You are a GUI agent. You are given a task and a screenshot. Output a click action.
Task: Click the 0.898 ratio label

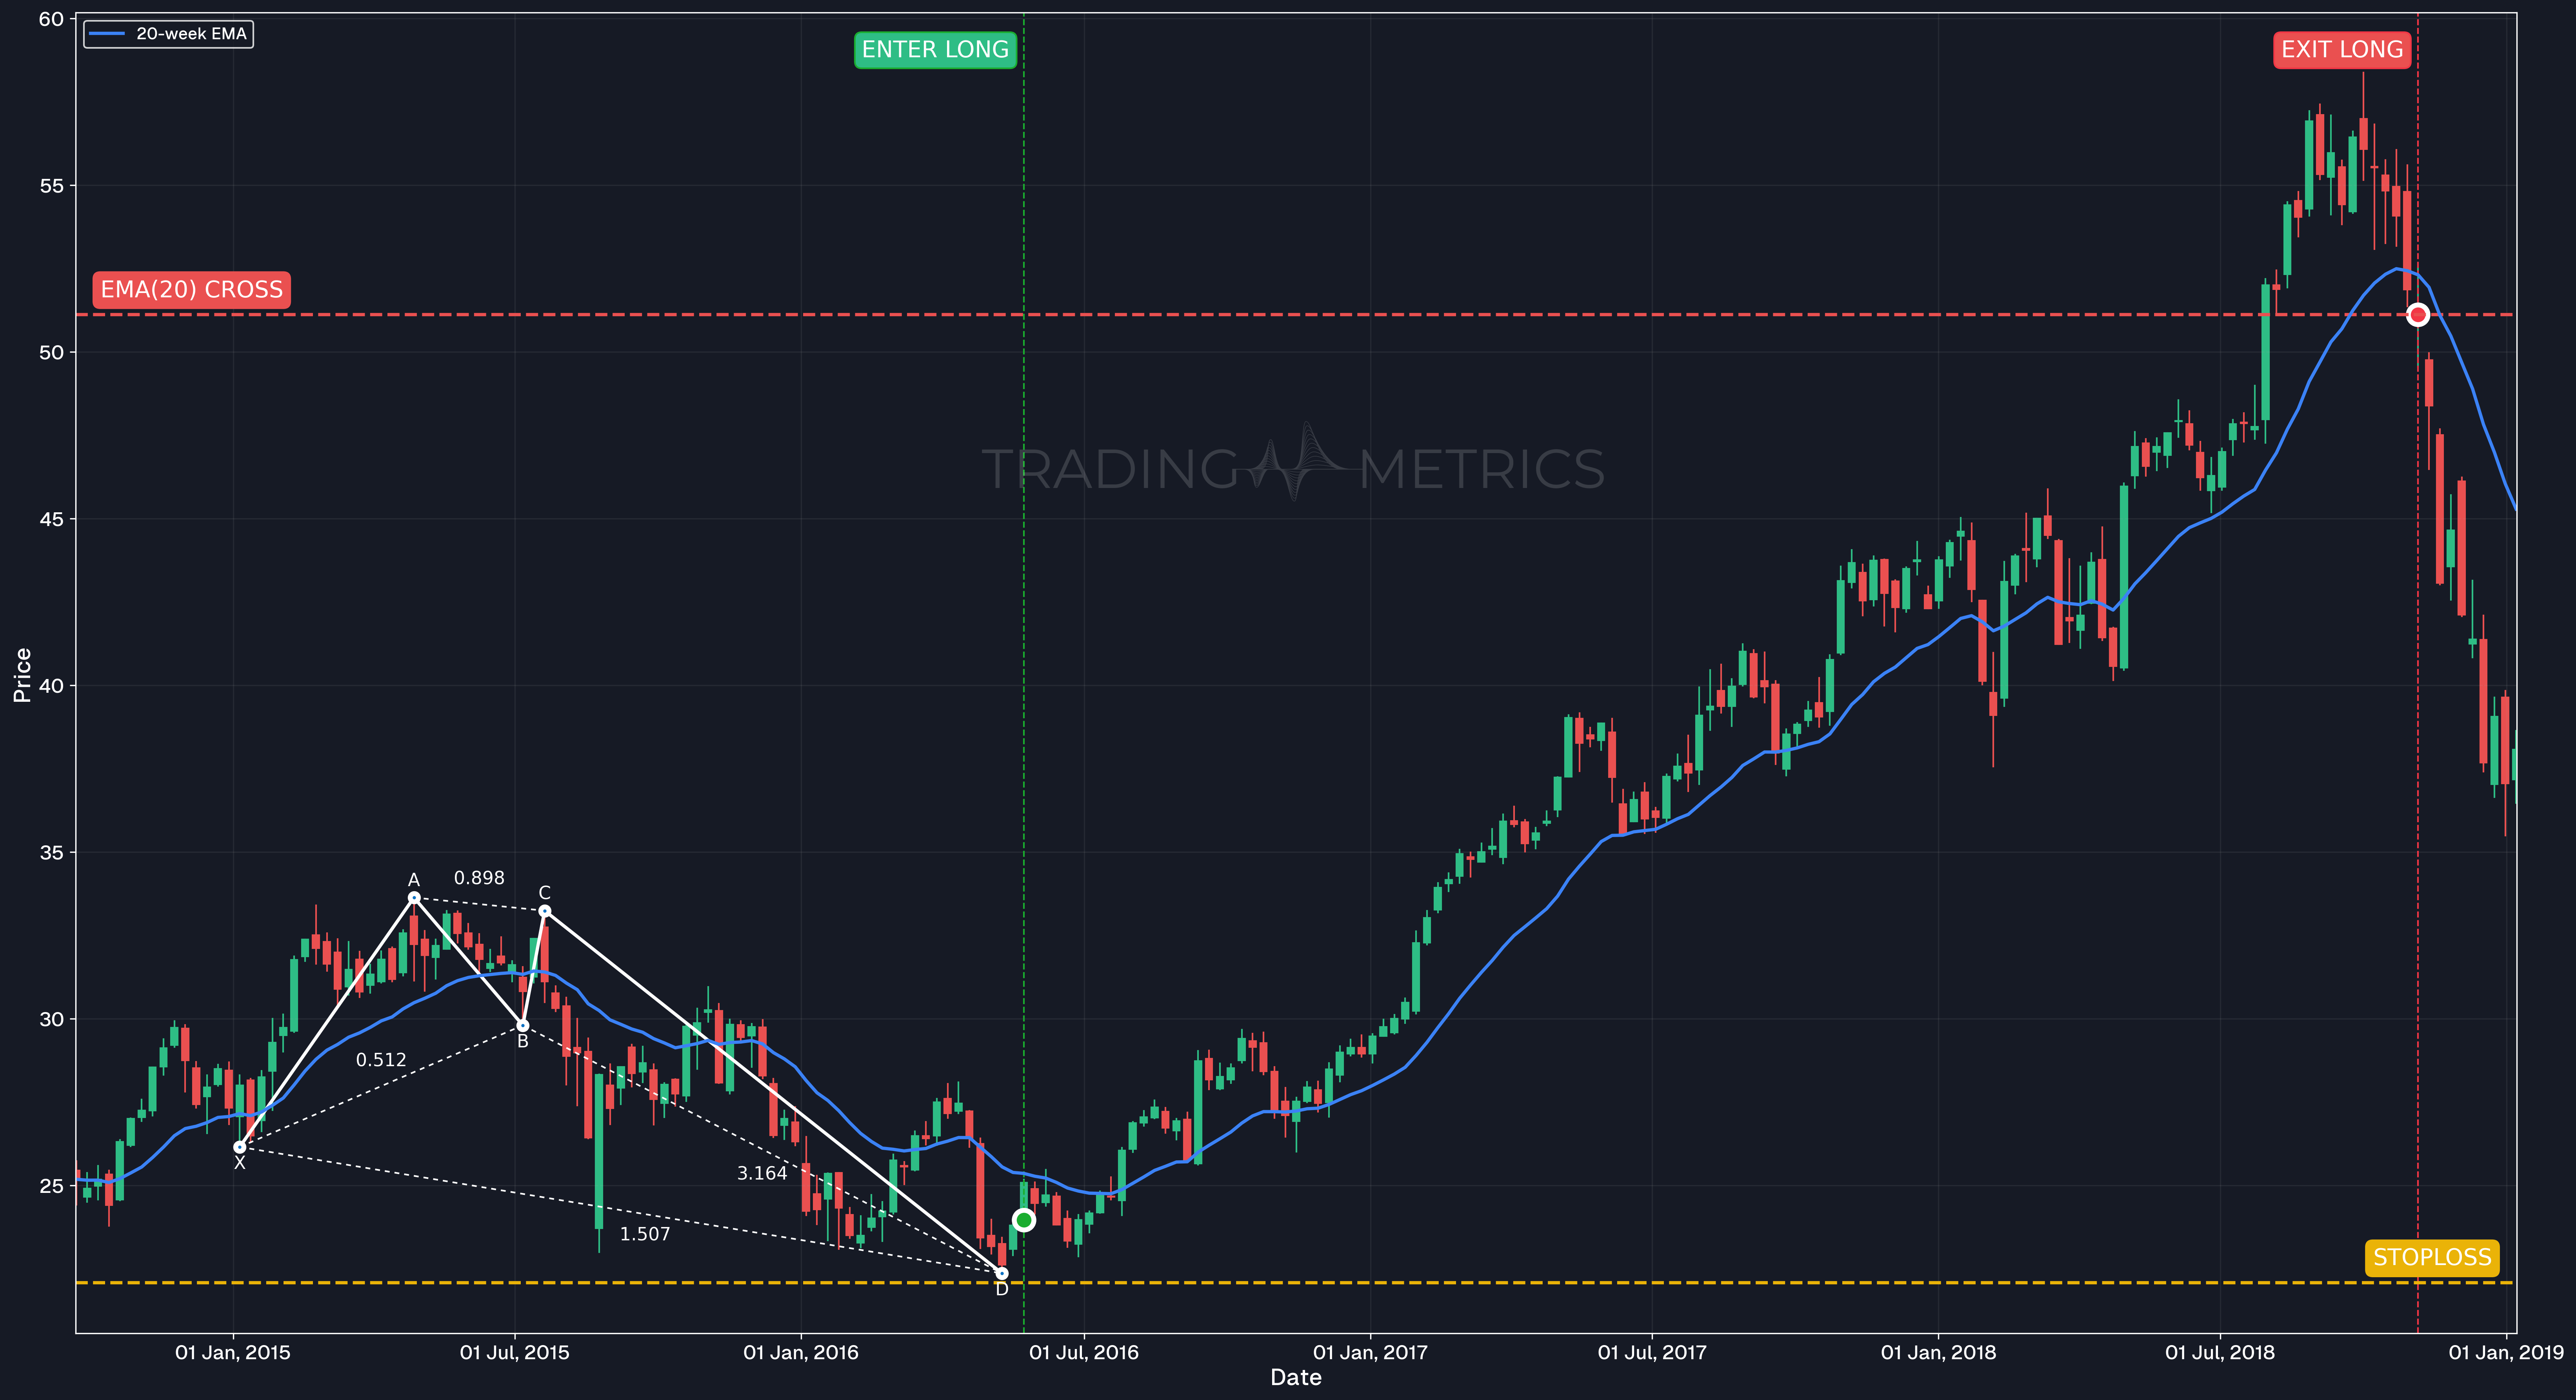point(479,878)
